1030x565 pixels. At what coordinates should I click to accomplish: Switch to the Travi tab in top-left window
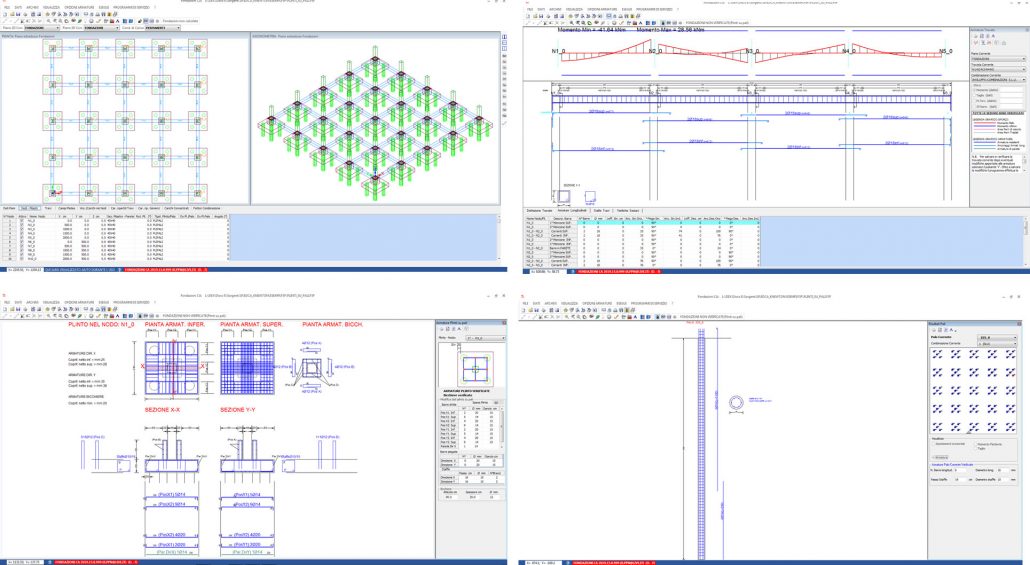click(48, 208)
